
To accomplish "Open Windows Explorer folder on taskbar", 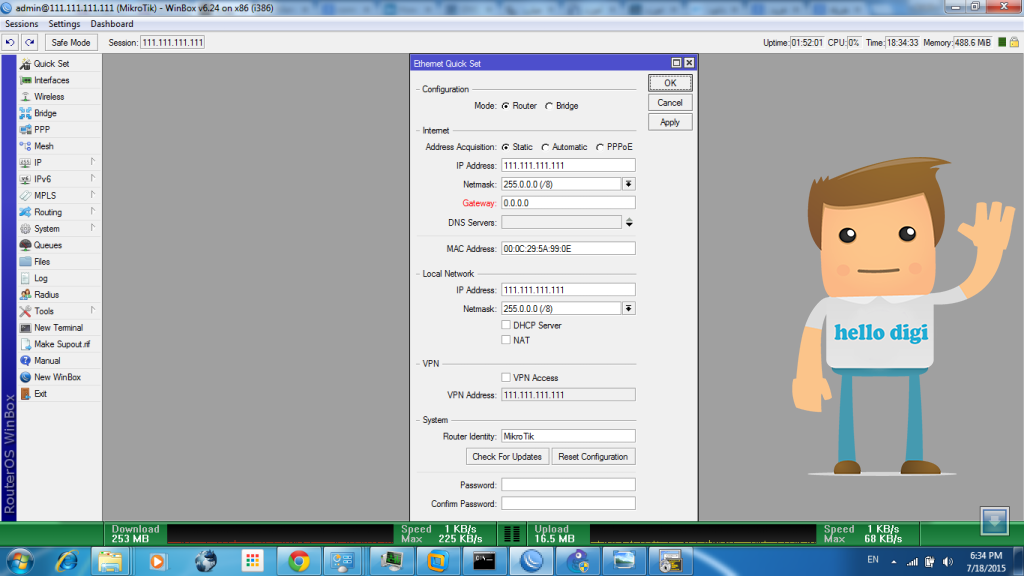I will click(x=110, y=561).
